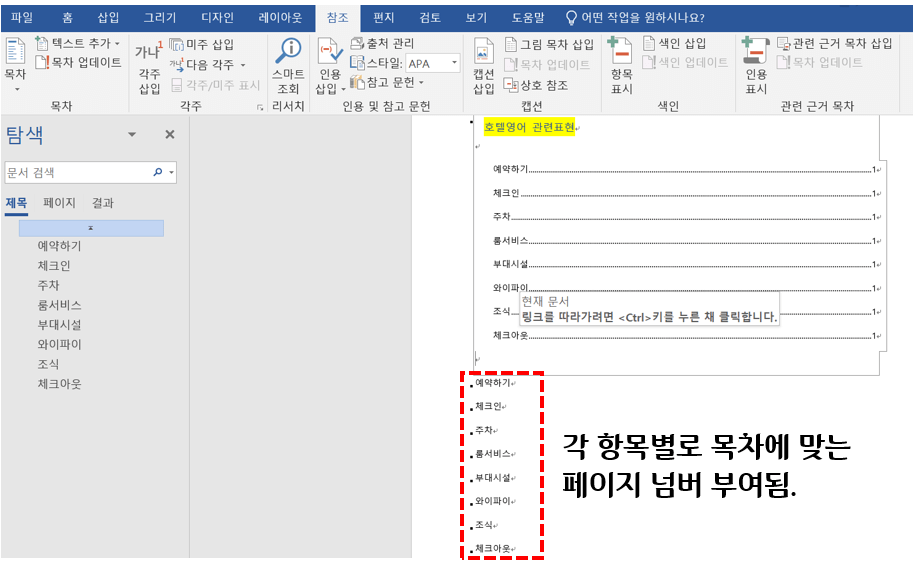
Task: Go to 룸서비스 heading in navigation
Action: point(59,306)
